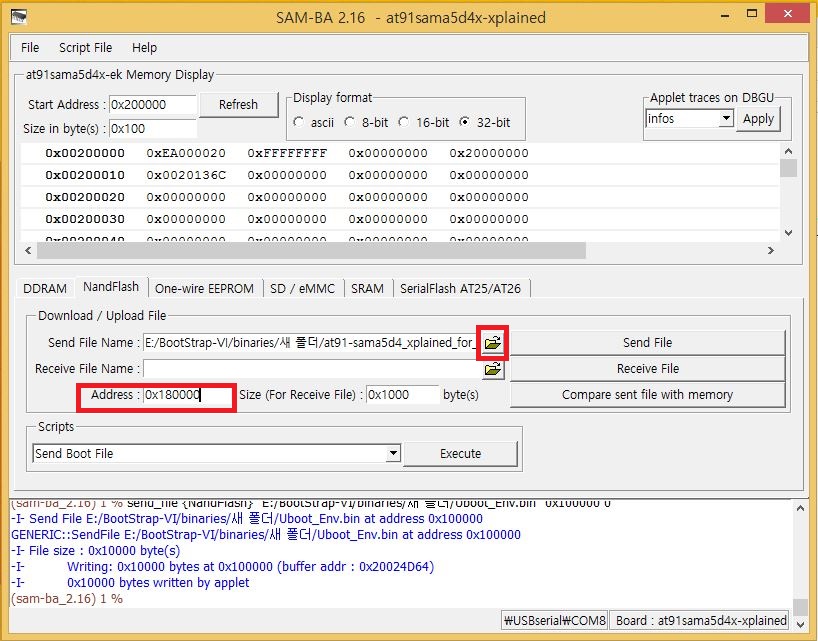Click the Refresh memory display button

tap(238, 104)
